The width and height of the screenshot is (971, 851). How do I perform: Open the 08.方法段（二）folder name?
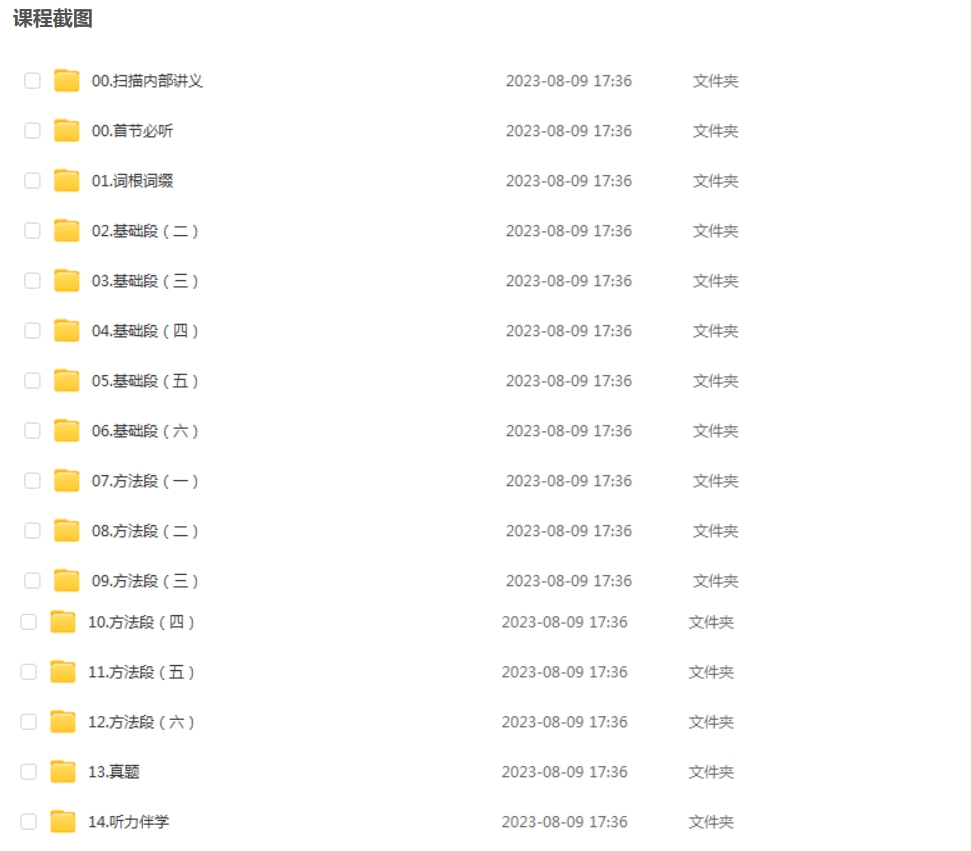tap(145, 531)
